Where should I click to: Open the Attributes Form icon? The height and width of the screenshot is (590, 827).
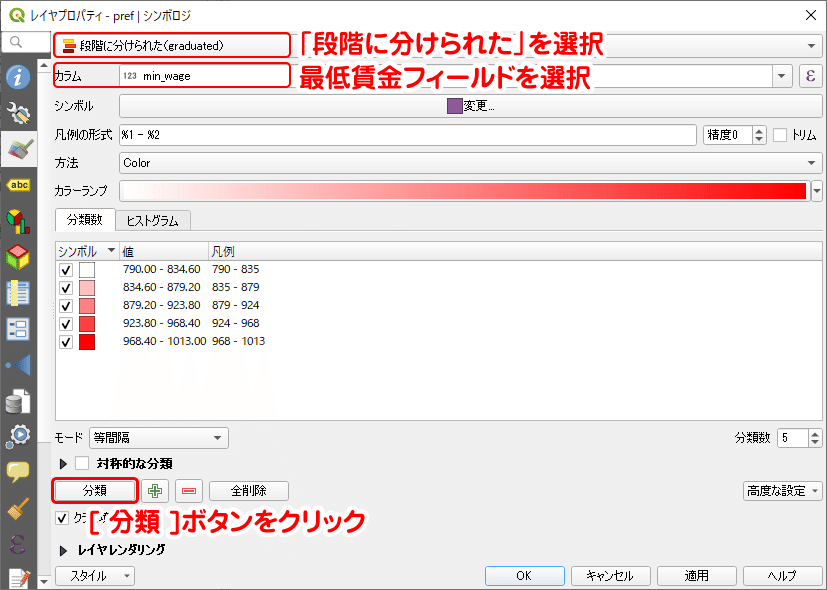click(x=18, y=329)
